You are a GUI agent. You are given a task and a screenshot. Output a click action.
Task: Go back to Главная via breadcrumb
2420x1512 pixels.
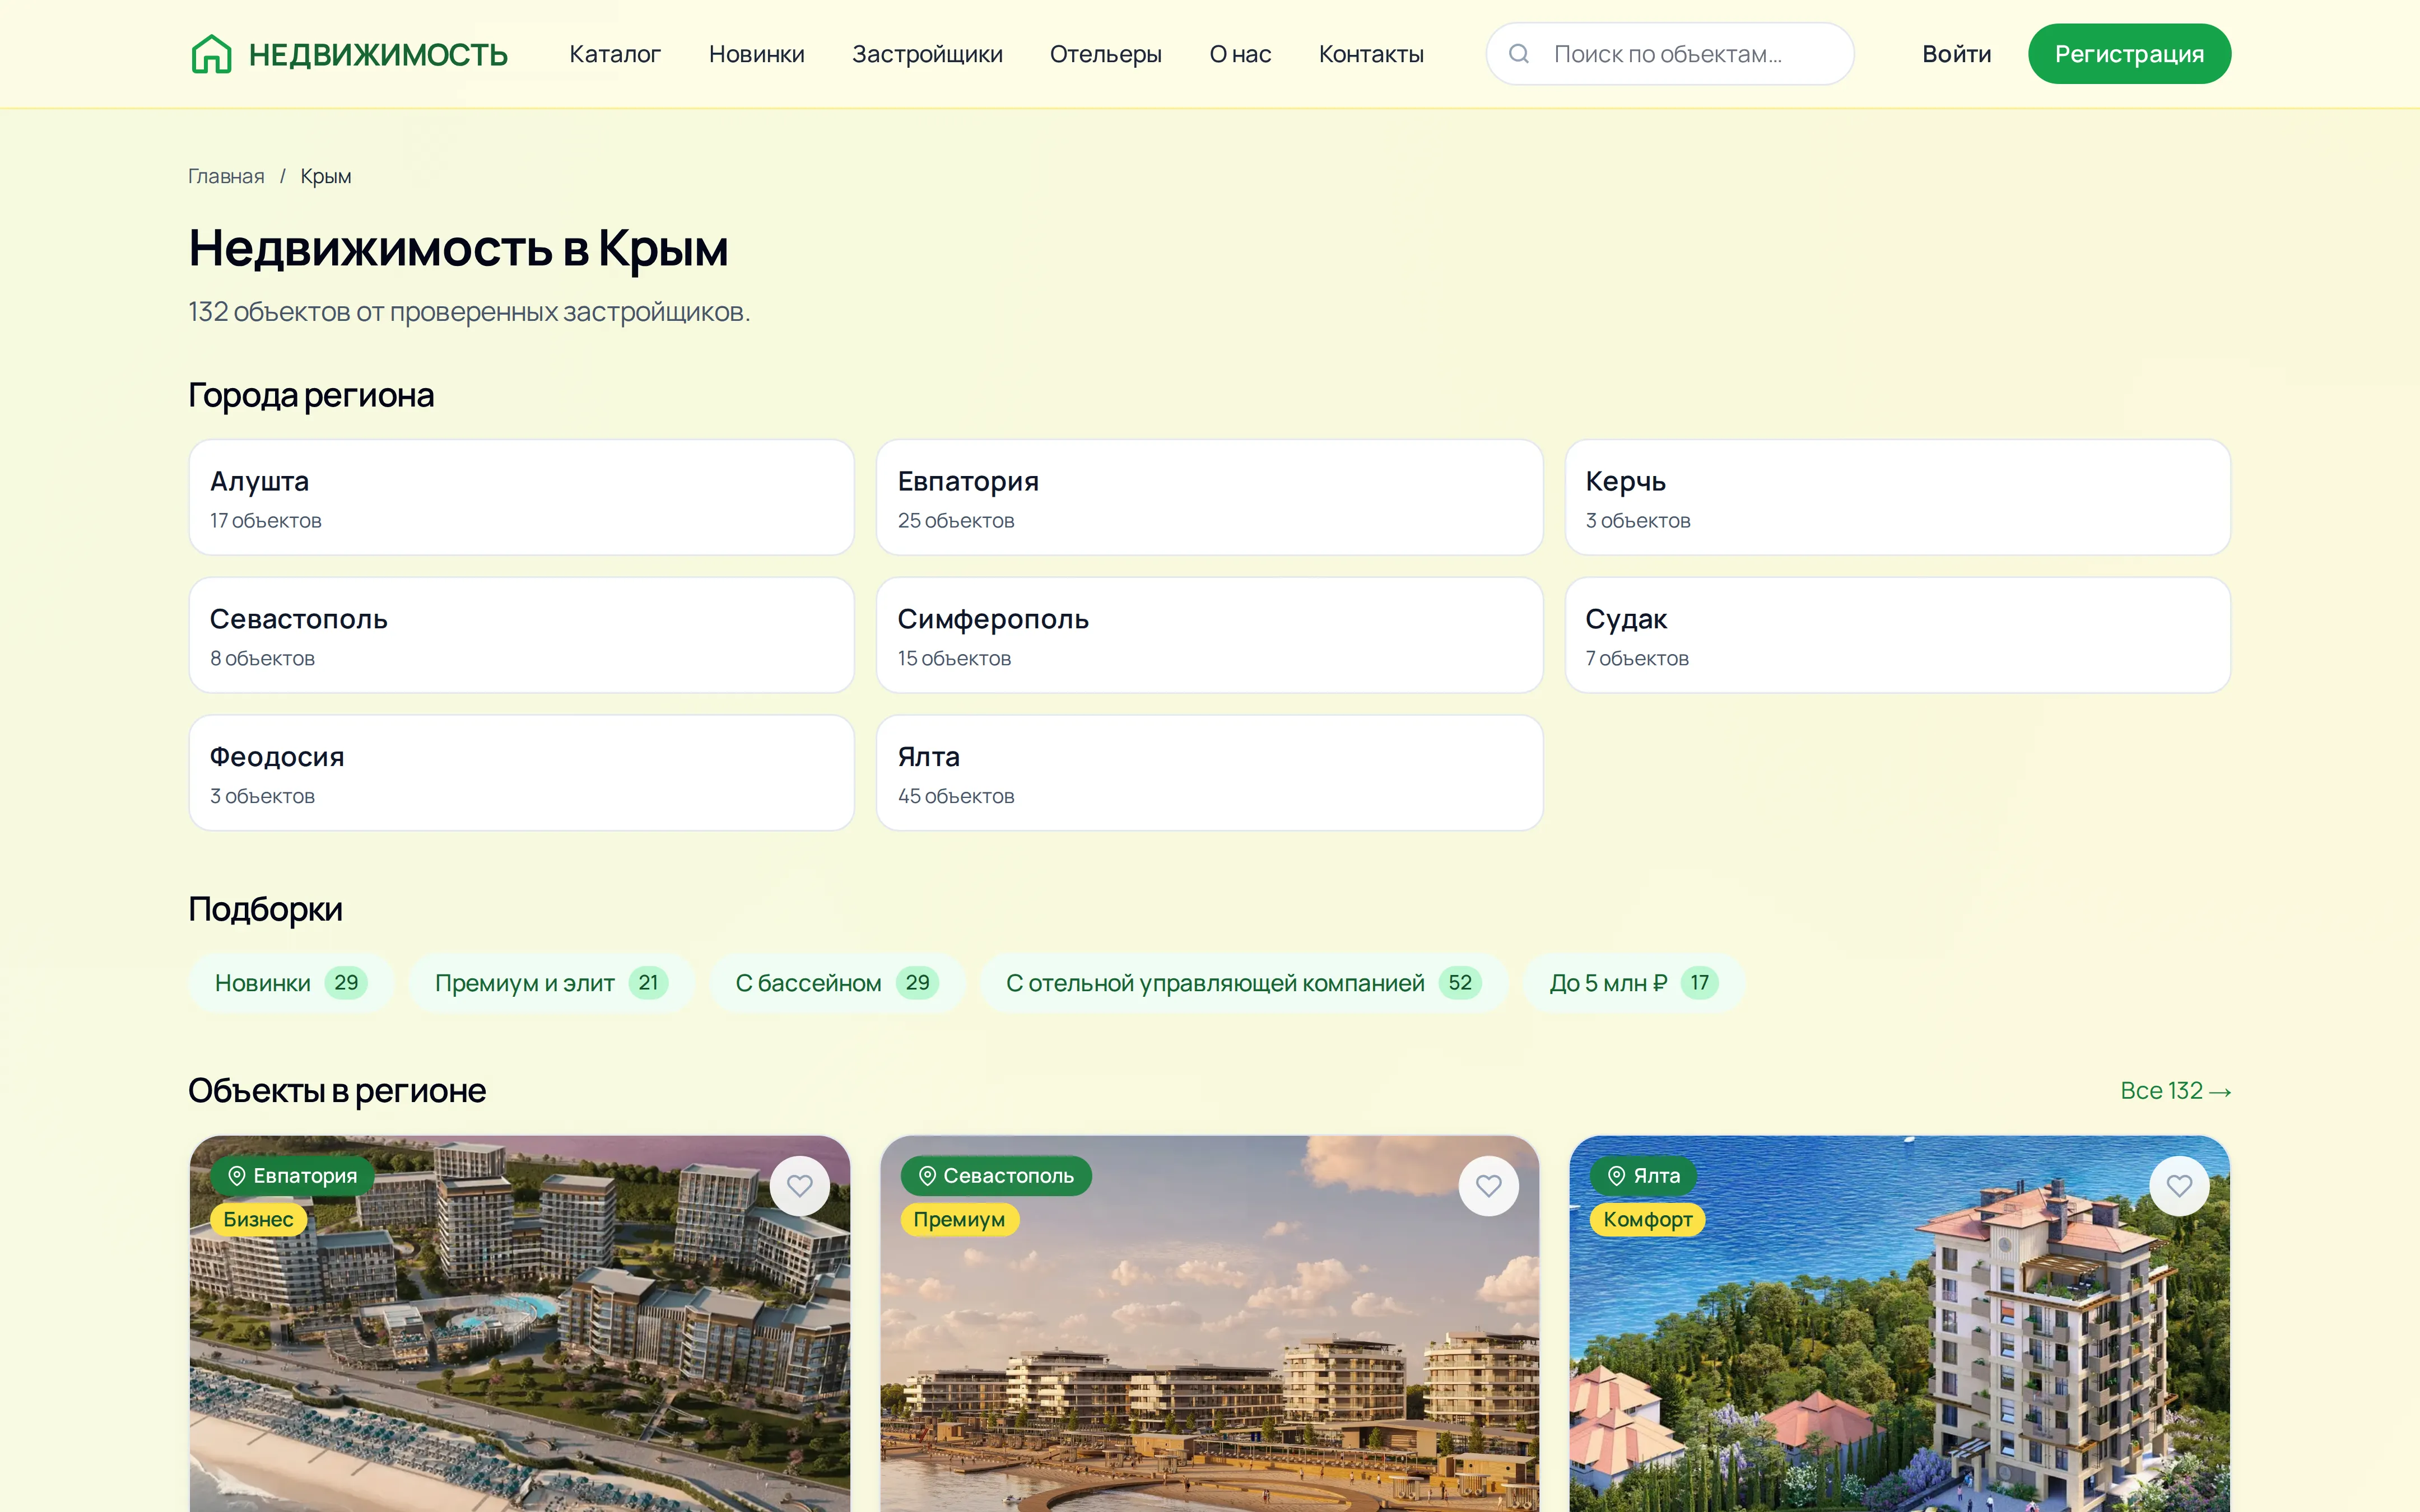click(x=226, y=176)
